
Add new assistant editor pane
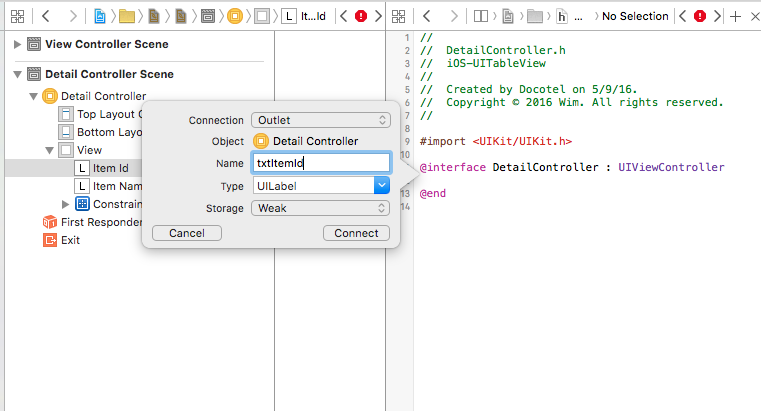[735, 16]
